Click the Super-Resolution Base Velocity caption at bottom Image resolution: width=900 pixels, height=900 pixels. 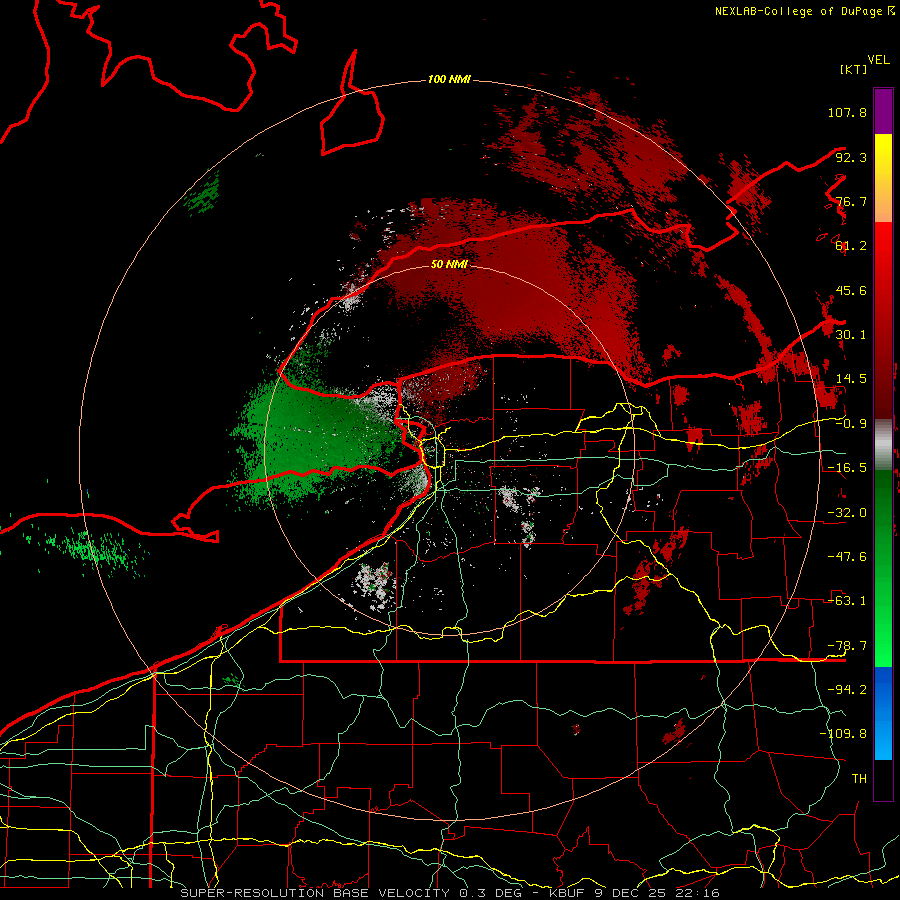click(449, 893)
